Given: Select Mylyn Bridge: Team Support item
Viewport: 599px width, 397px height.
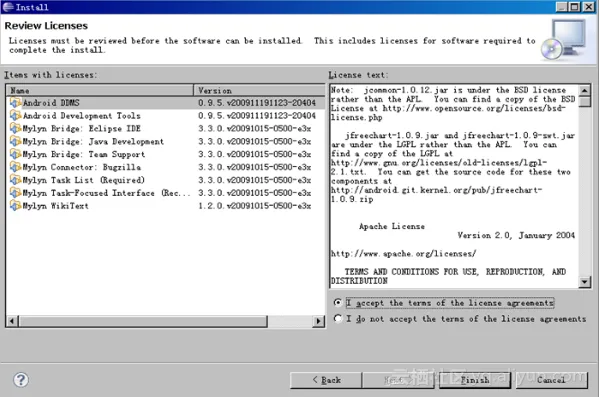Looking at the screenshot, I should pyautogui.click(x=165, y=154).
